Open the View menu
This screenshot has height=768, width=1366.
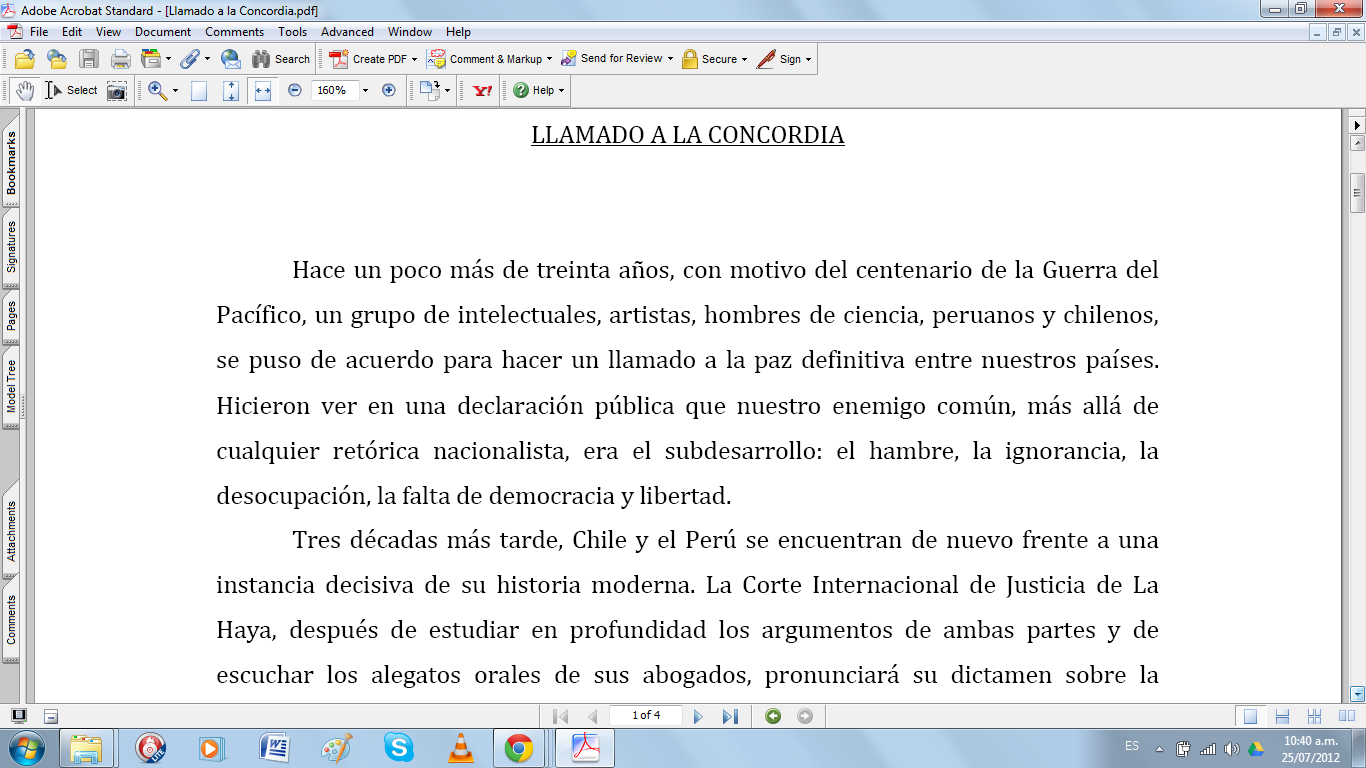(x=108, y=32)
